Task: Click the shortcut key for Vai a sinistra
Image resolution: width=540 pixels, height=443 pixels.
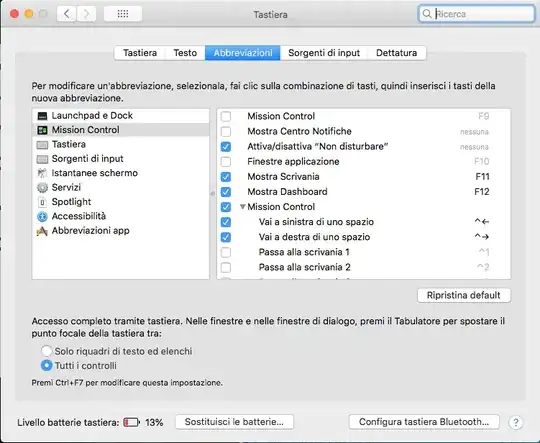Action: [x=482, y=222]
